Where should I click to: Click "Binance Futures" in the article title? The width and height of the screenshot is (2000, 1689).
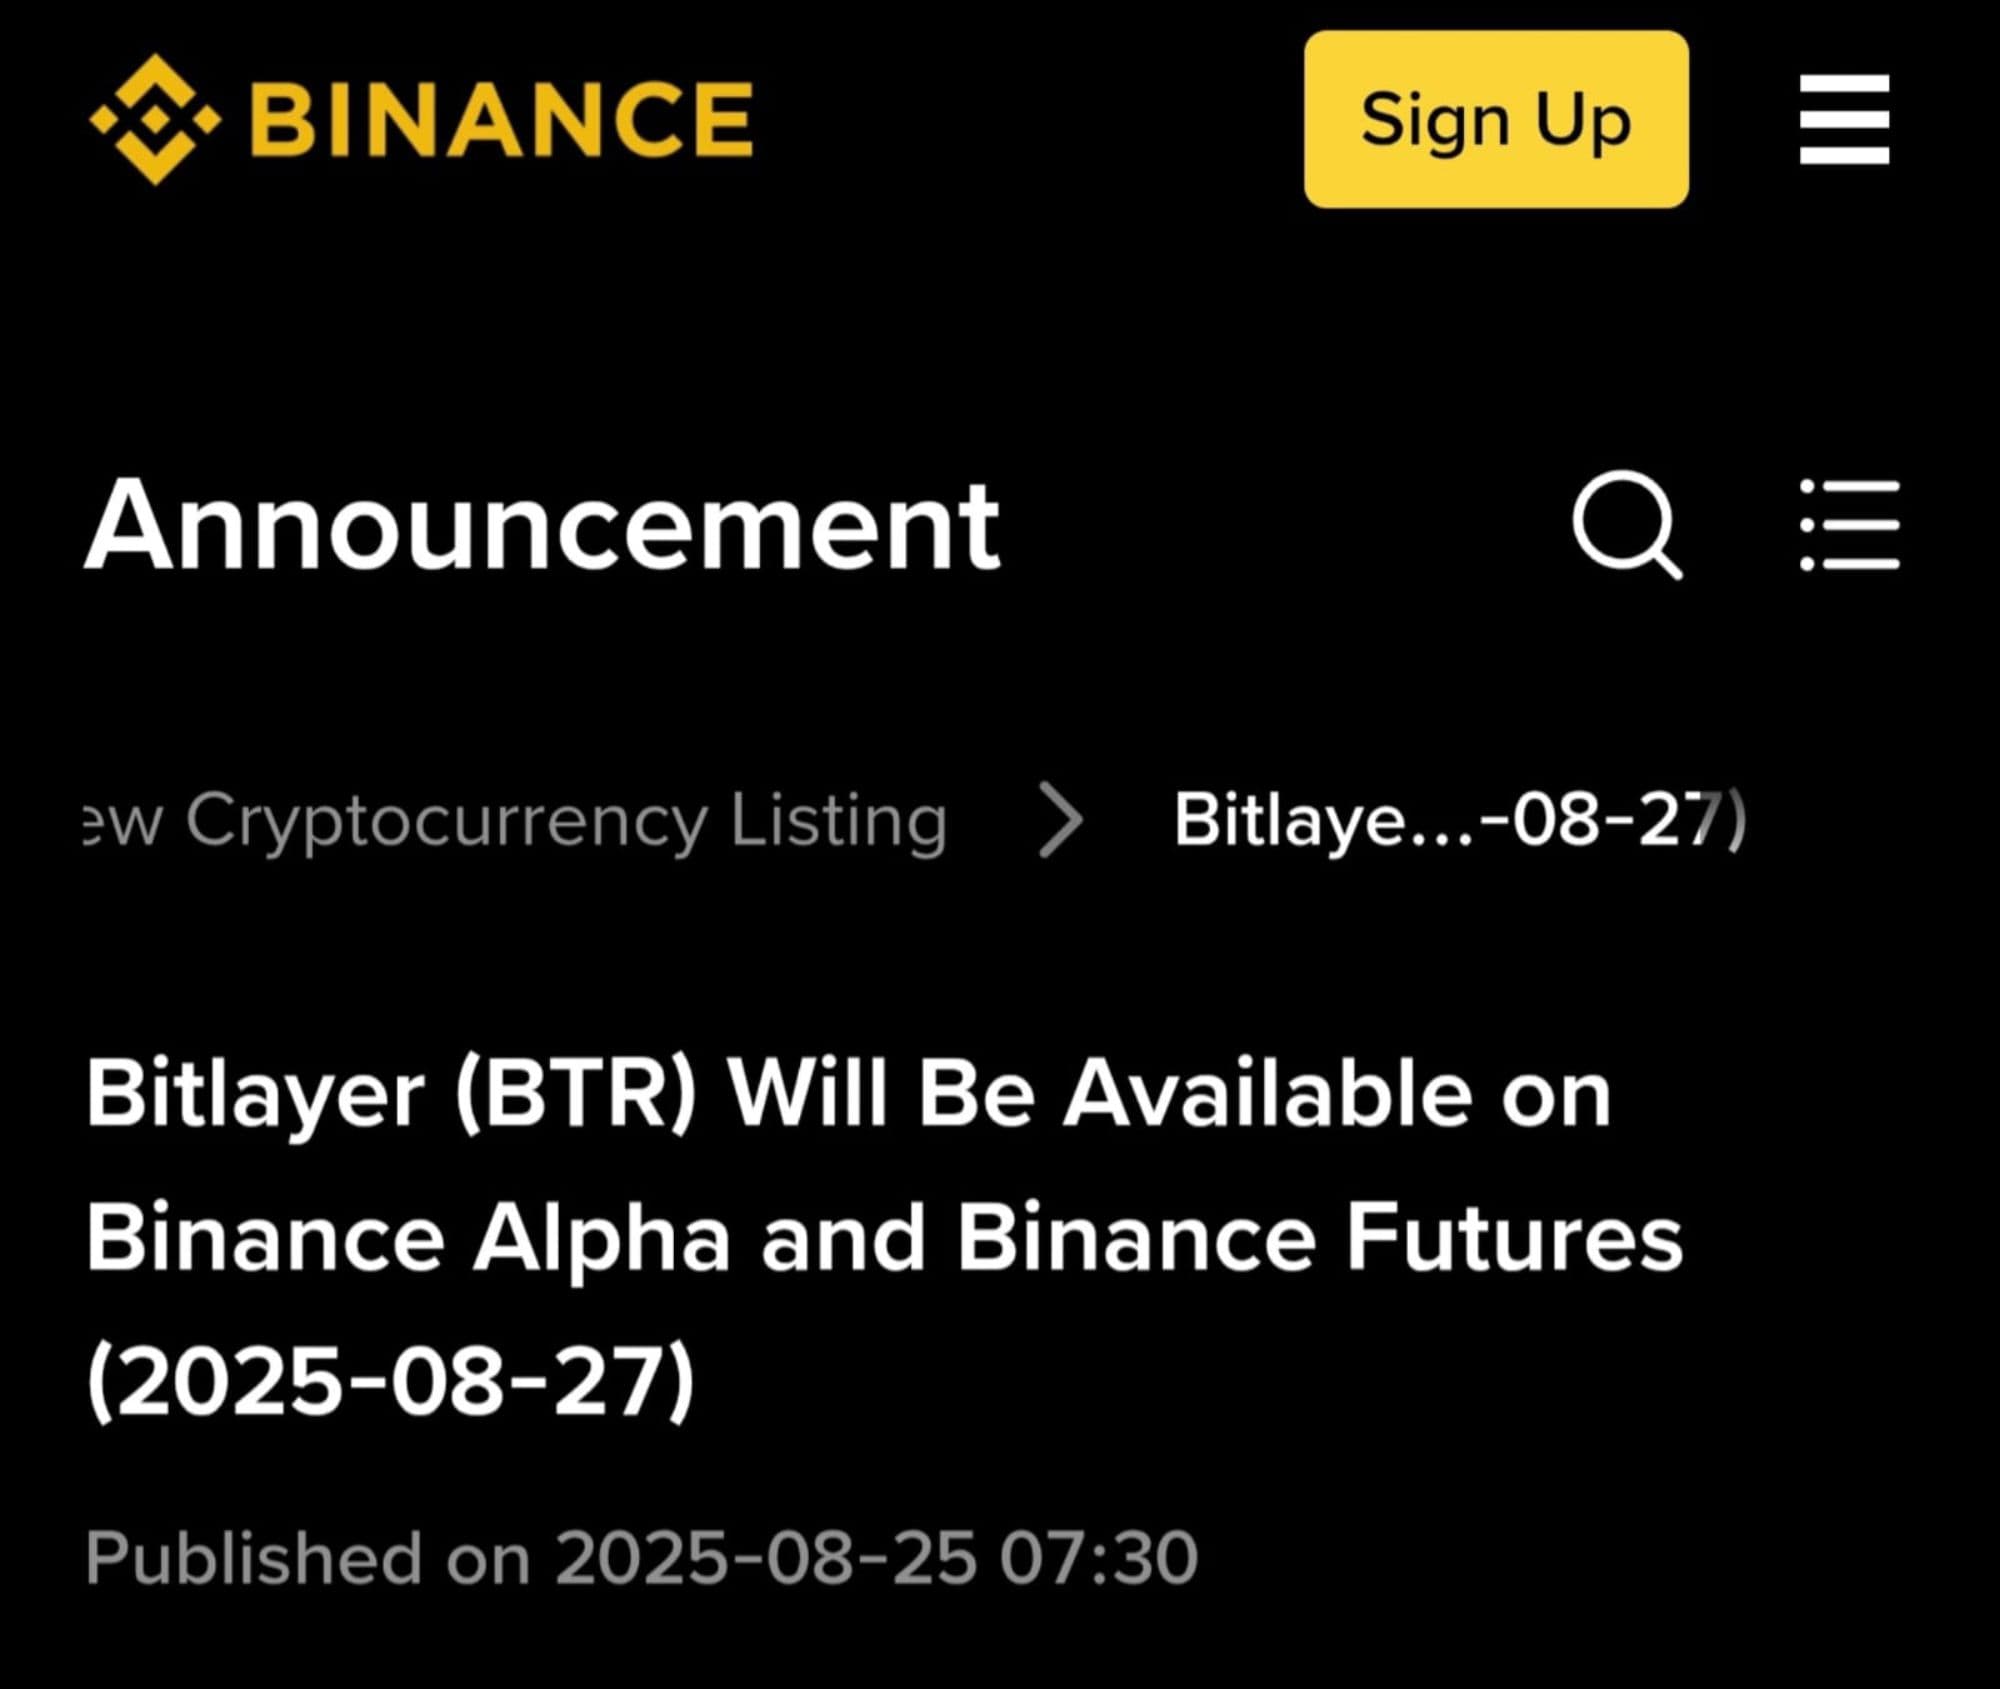click(x=1320, y=1239)
